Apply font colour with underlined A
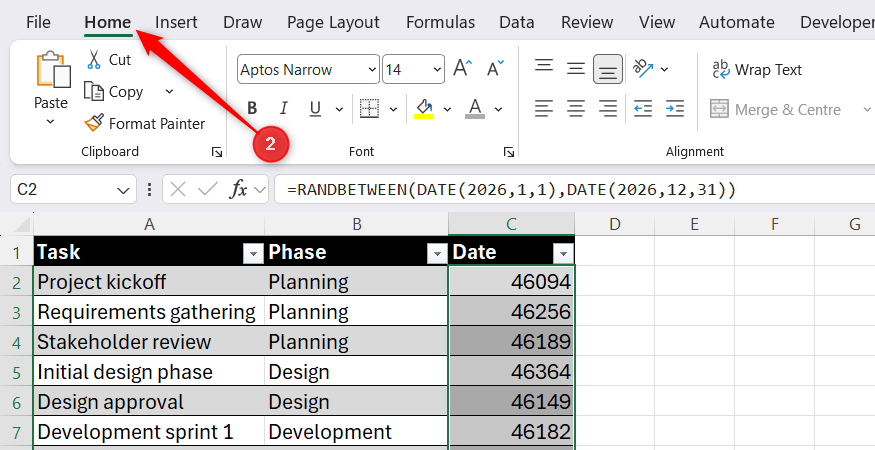The width and height of the screenshot is (875, 450). [475, 108]
